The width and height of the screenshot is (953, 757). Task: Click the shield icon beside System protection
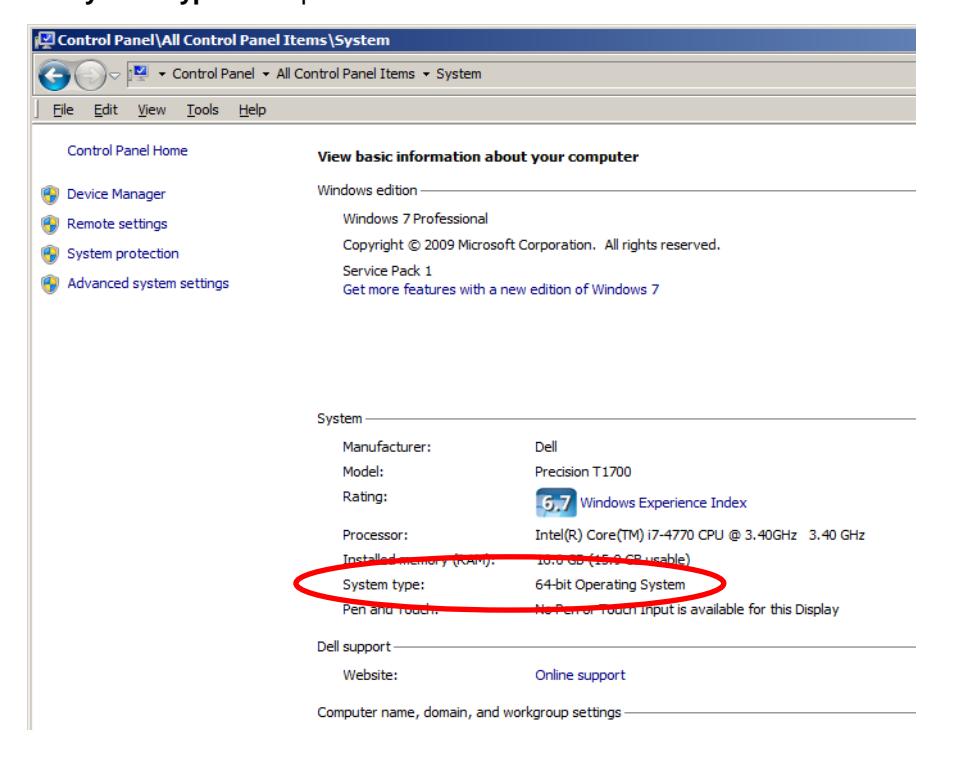50,254
